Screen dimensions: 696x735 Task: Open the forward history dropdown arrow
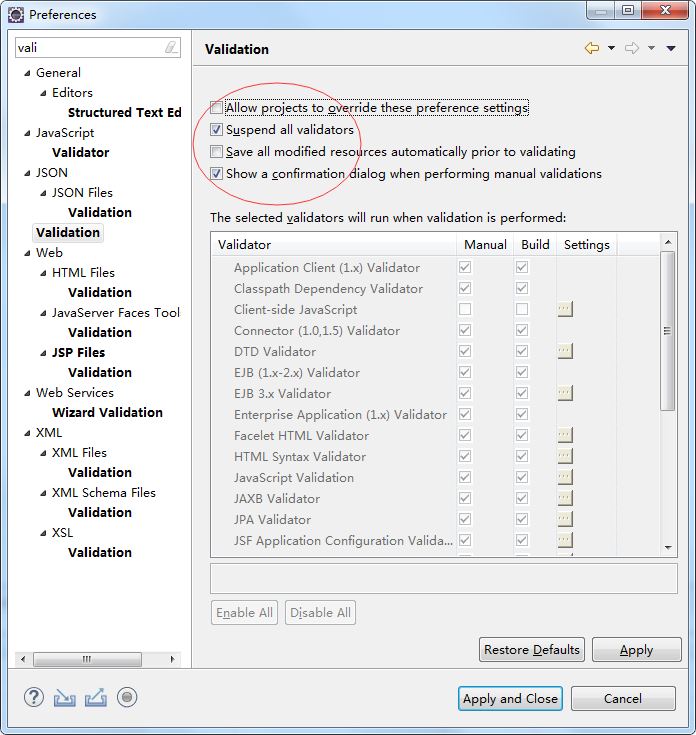pyautogui.click(x=651, y=48)
